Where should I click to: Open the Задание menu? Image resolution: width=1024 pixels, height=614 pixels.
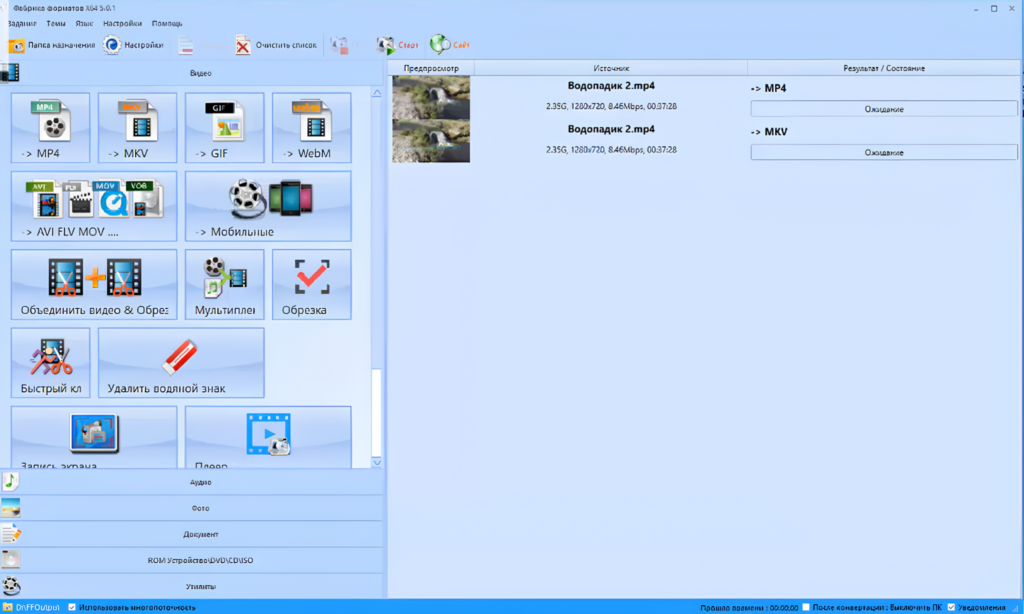(22, 24)
